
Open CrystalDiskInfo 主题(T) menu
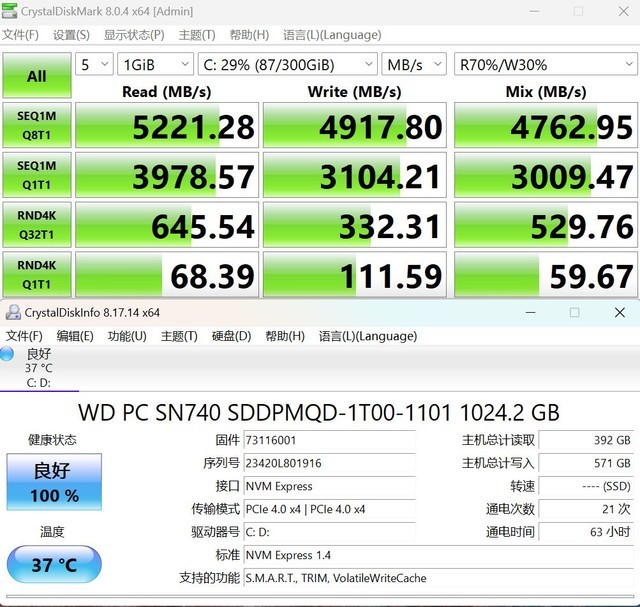[179, 336]
